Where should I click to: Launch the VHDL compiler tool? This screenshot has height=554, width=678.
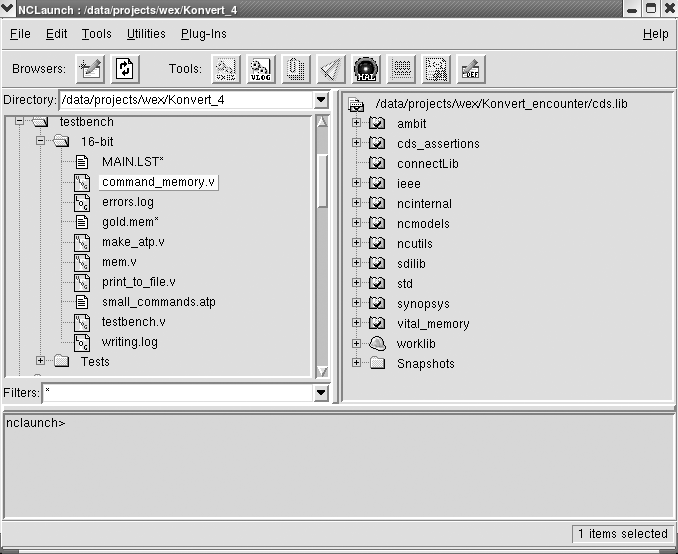226,69
